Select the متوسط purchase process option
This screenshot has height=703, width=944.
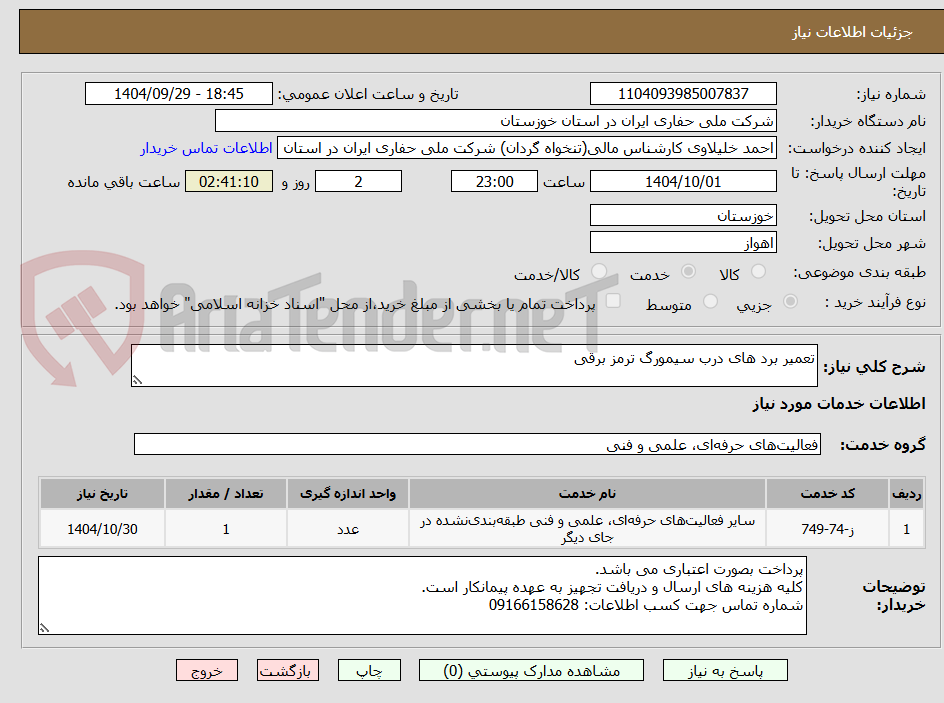[712, 301]
